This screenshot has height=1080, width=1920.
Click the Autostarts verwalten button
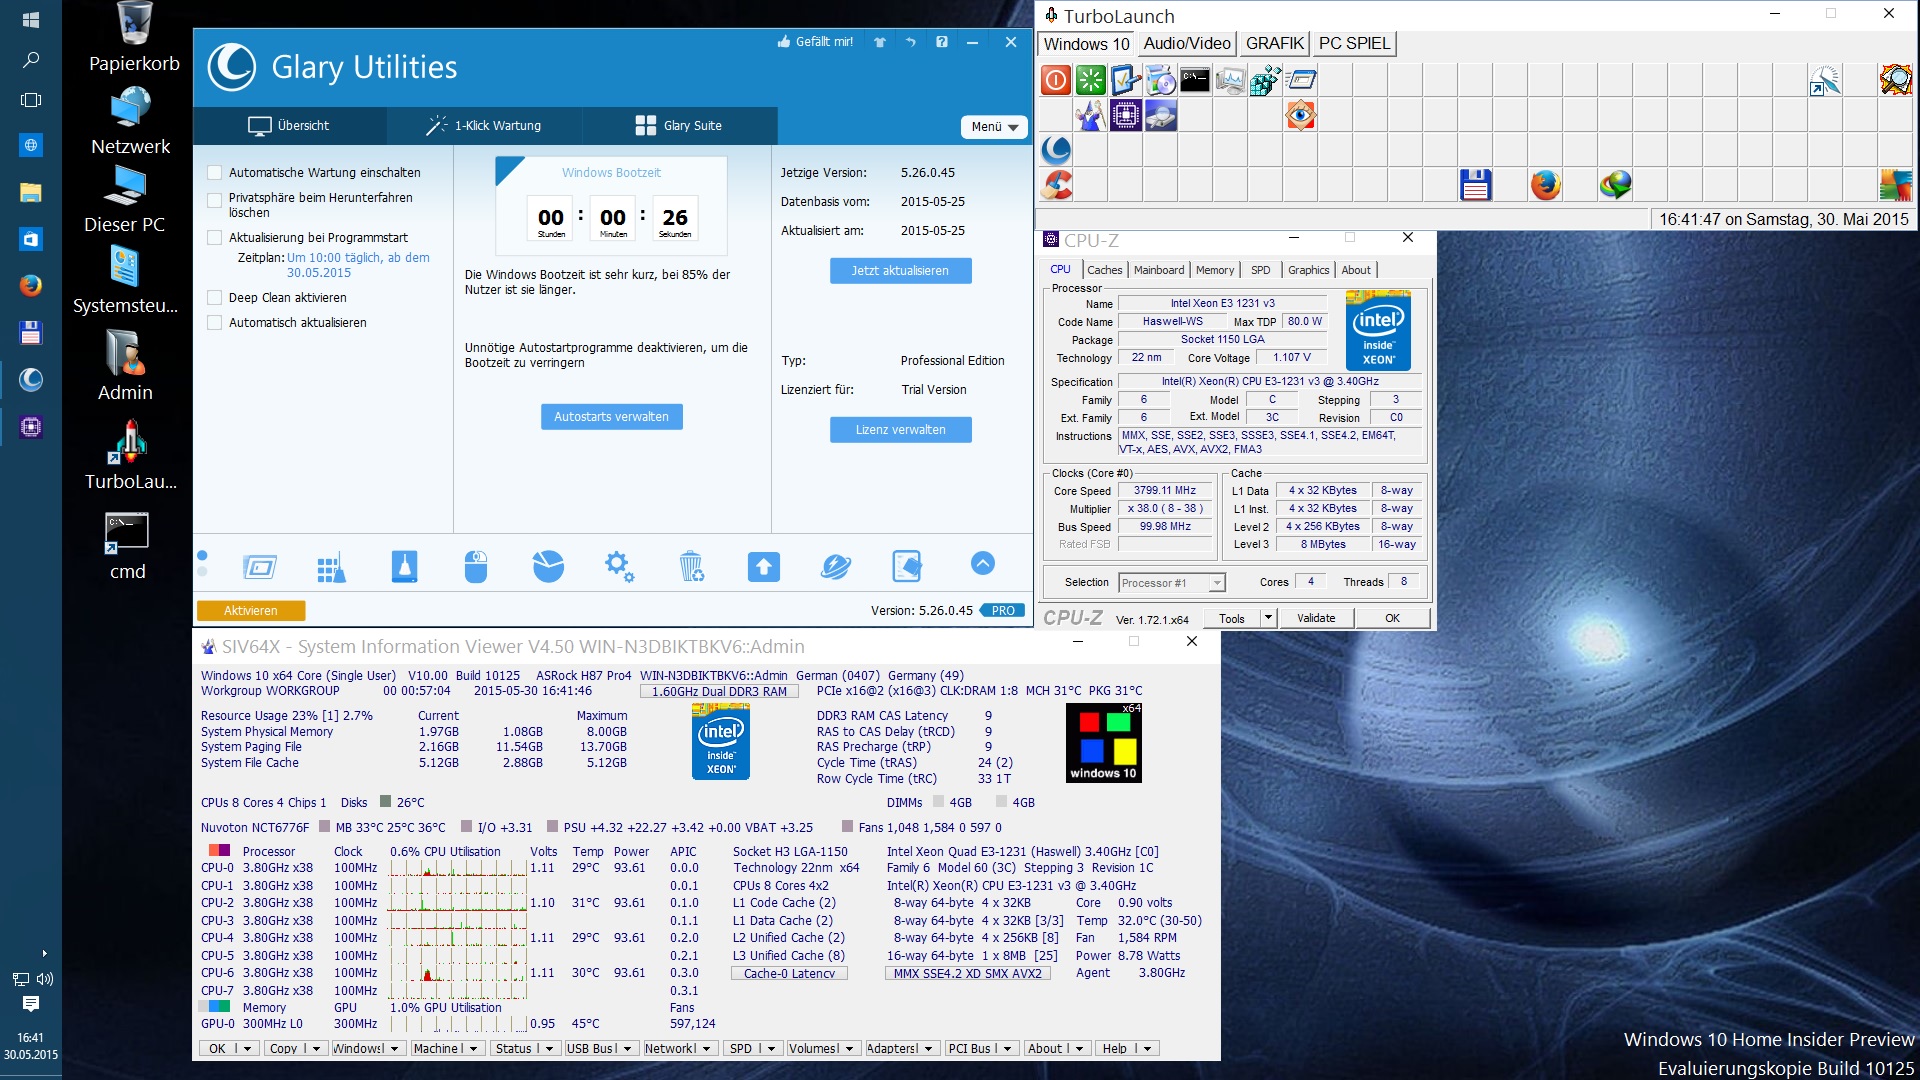[x=611, y=417]
